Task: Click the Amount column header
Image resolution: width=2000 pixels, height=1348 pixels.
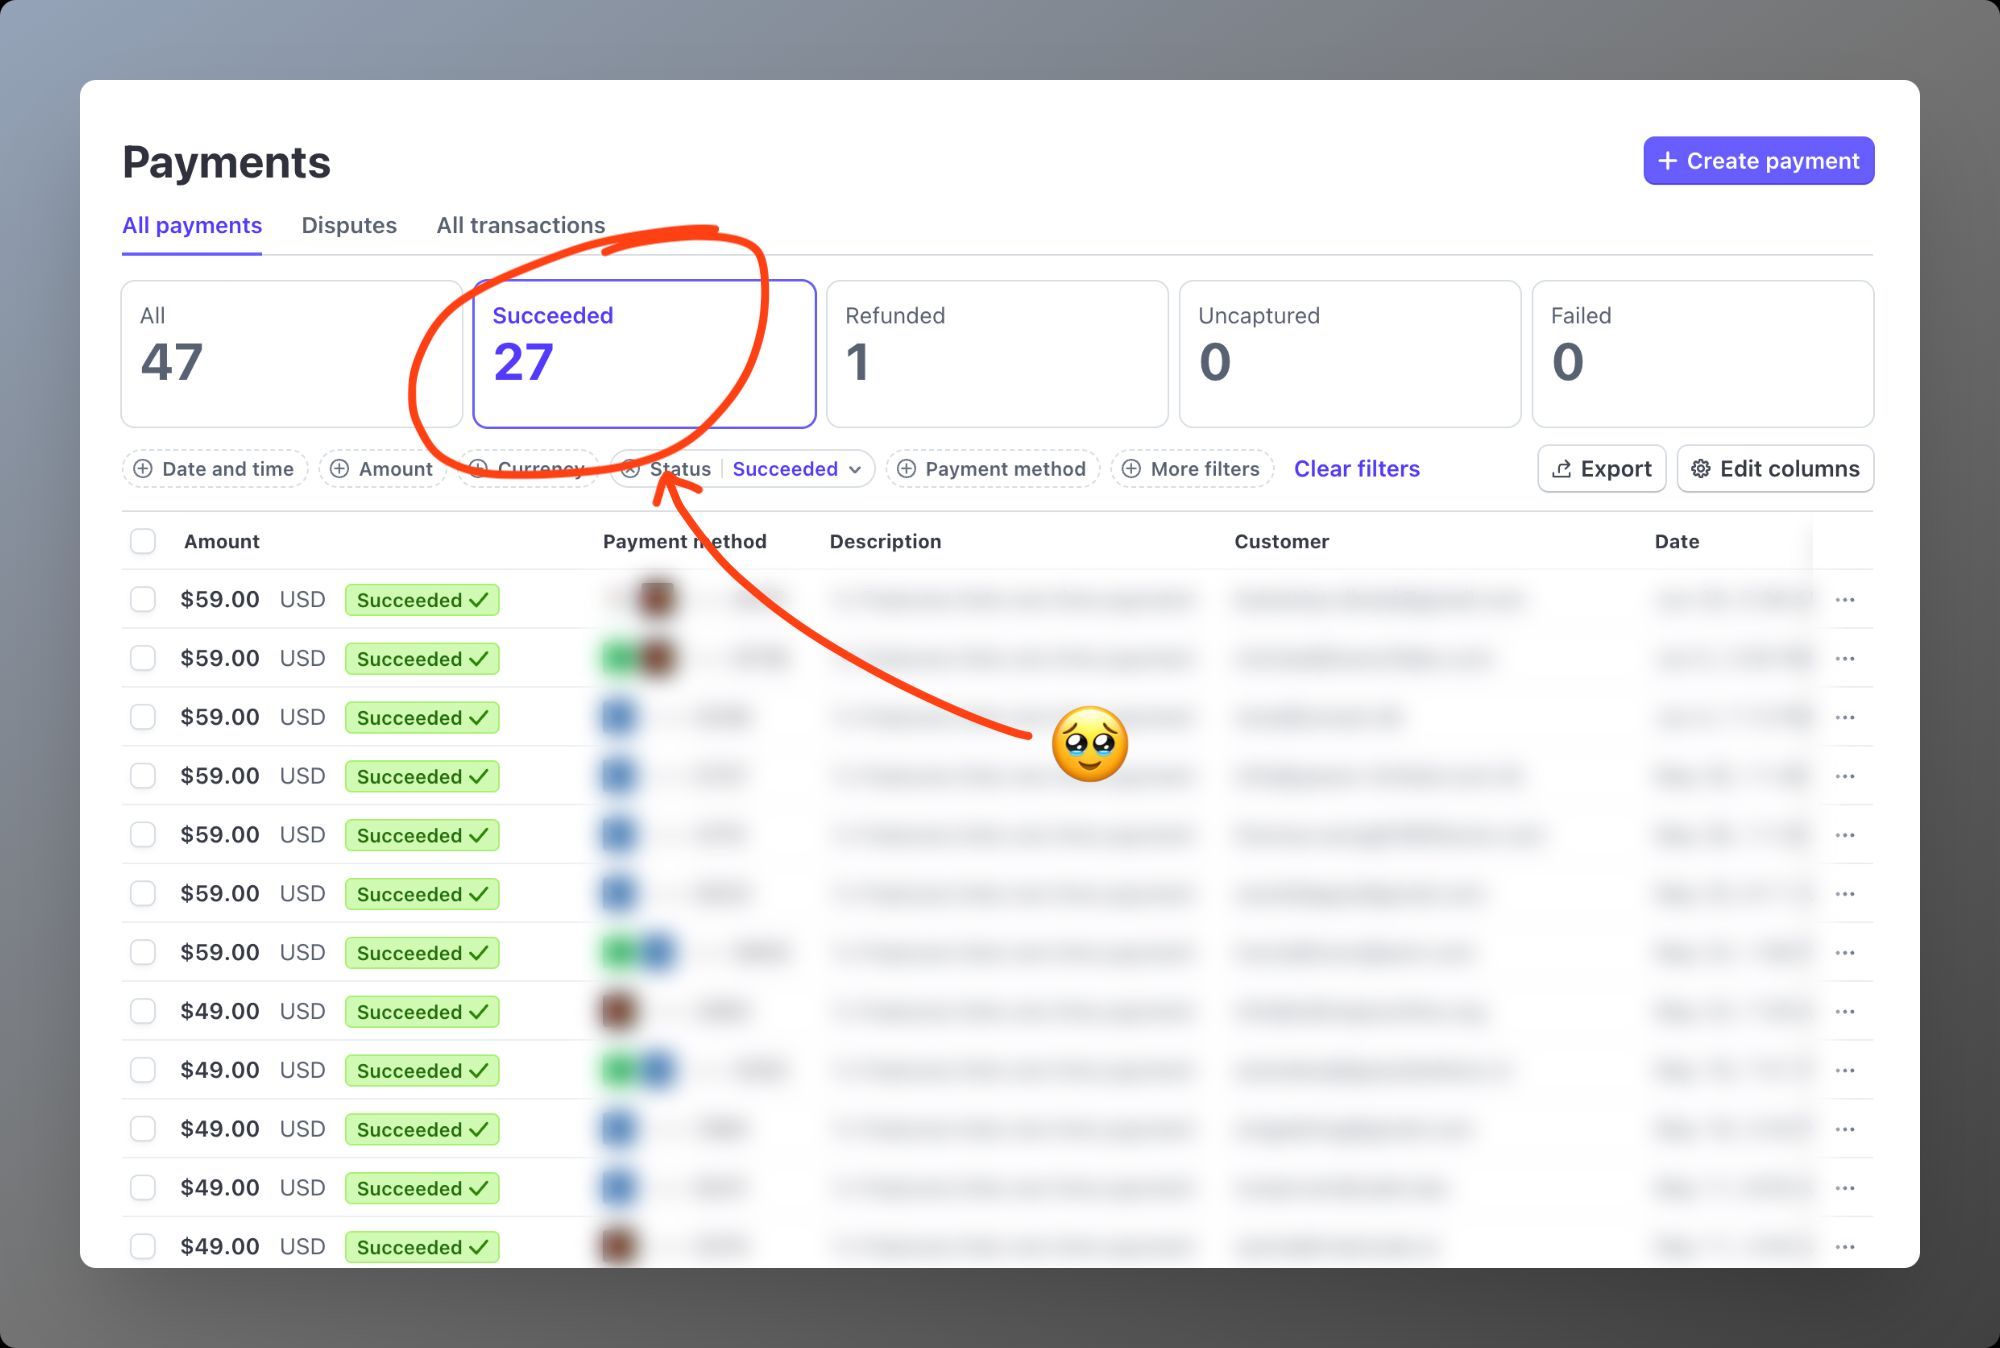Action: (x=221, y=541)
